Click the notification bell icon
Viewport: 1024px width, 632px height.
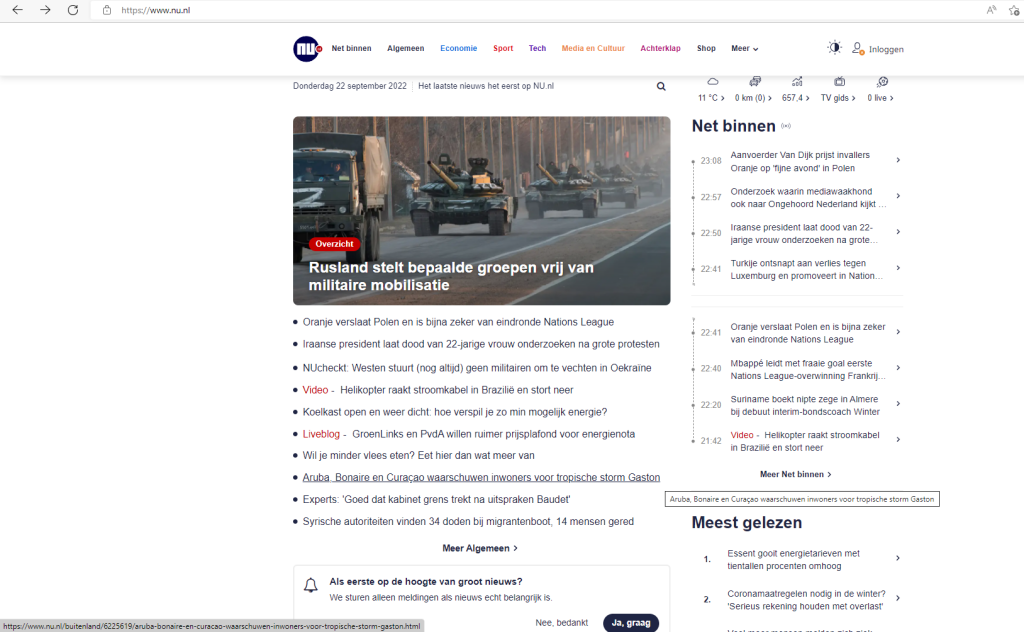(x=311, y=585)
